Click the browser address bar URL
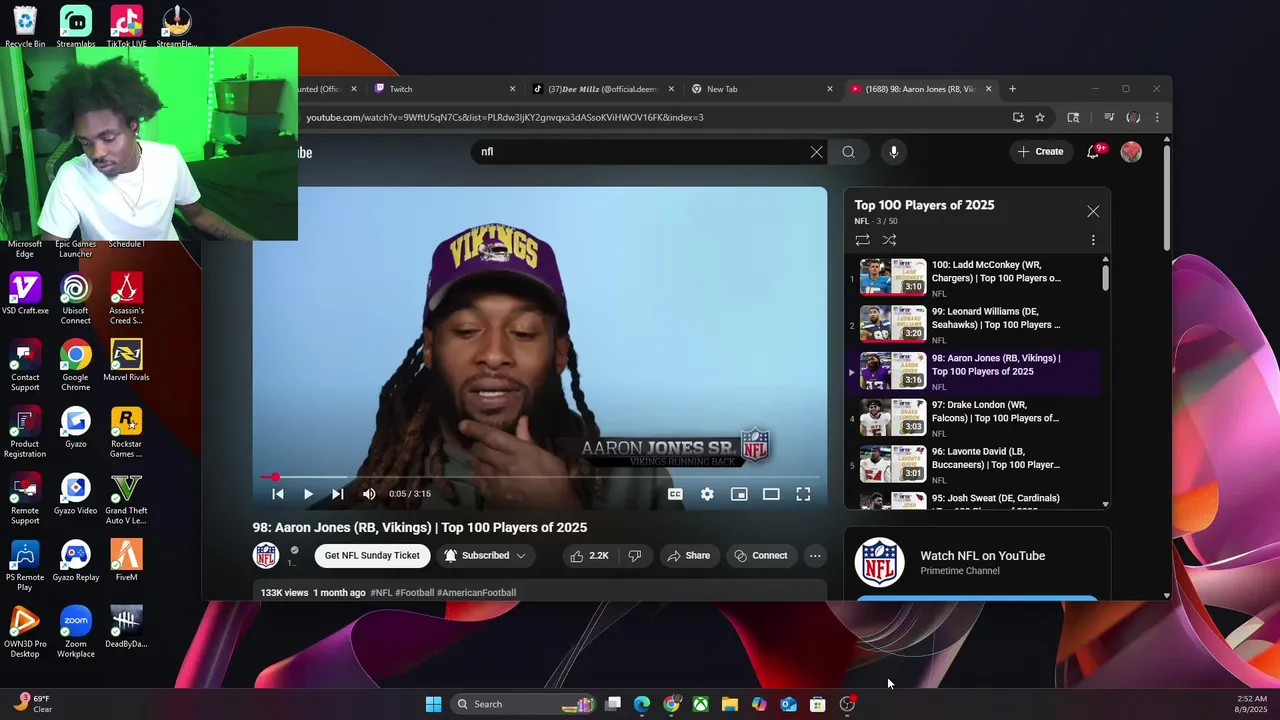This screenshot has width=1280, height=720. click(505, 118)
